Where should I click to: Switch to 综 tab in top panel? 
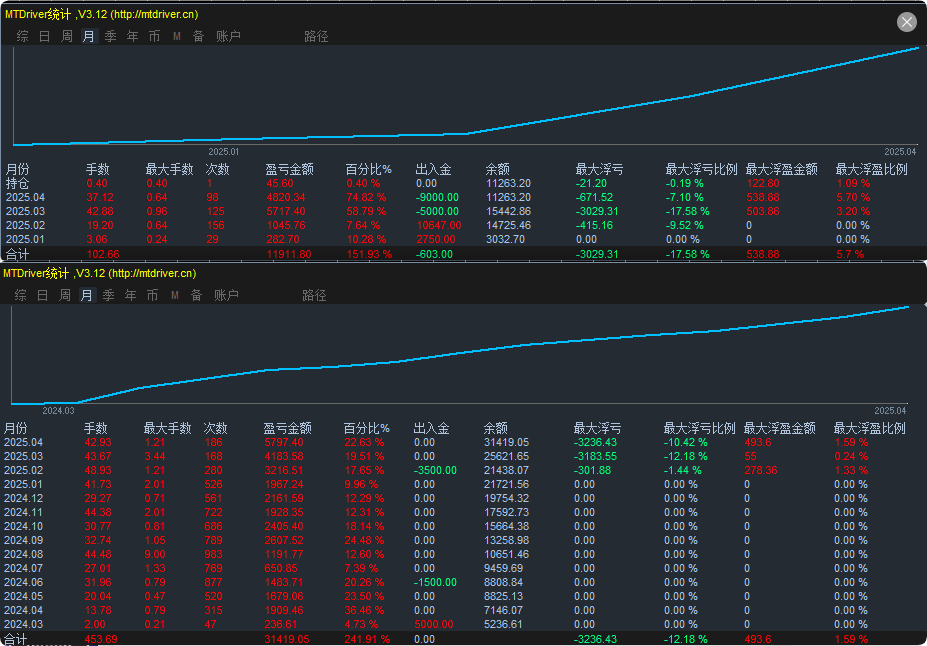point(22,36)
